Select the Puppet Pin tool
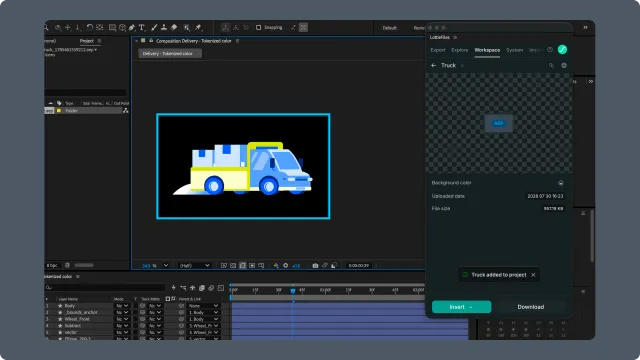640x360 pixels. click(198, 27)
